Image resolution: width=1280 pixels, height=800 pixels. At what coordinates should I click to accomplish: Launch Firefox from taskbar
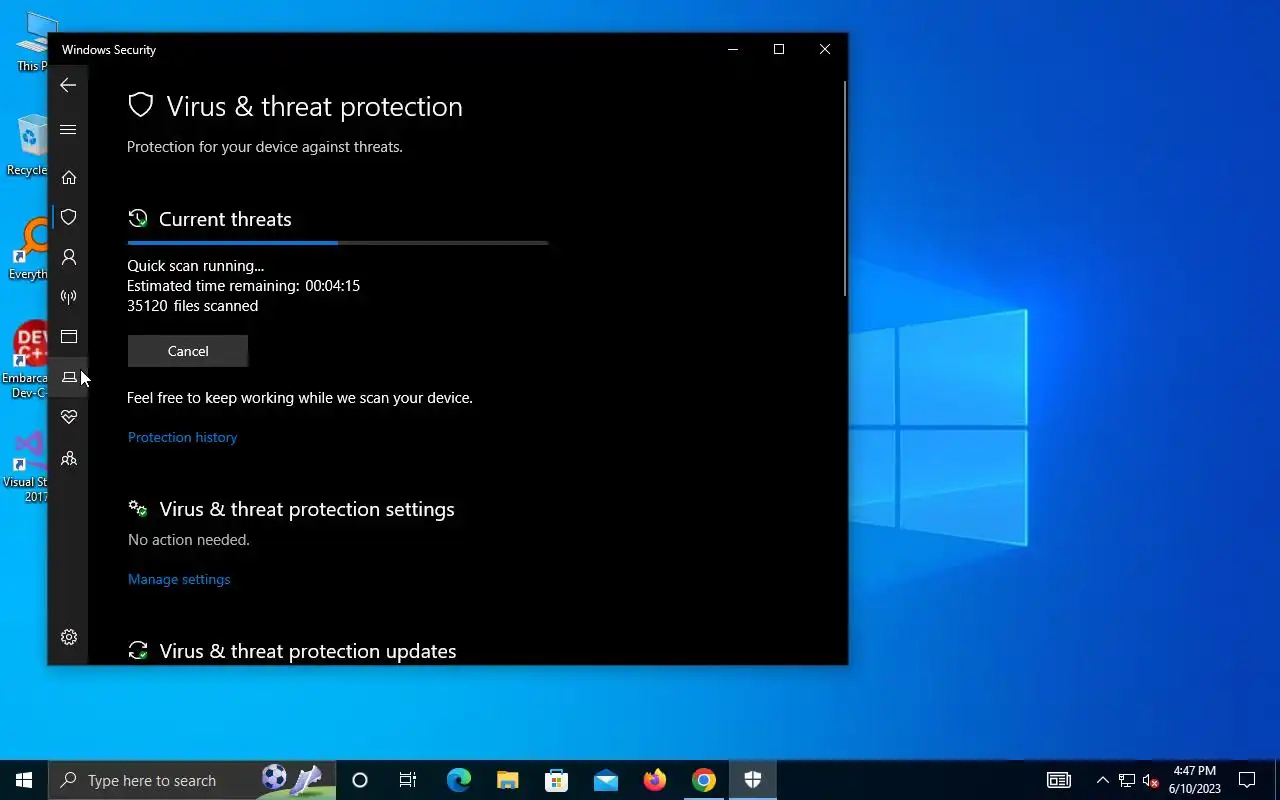pyautogui.click(x=654, y=780)
